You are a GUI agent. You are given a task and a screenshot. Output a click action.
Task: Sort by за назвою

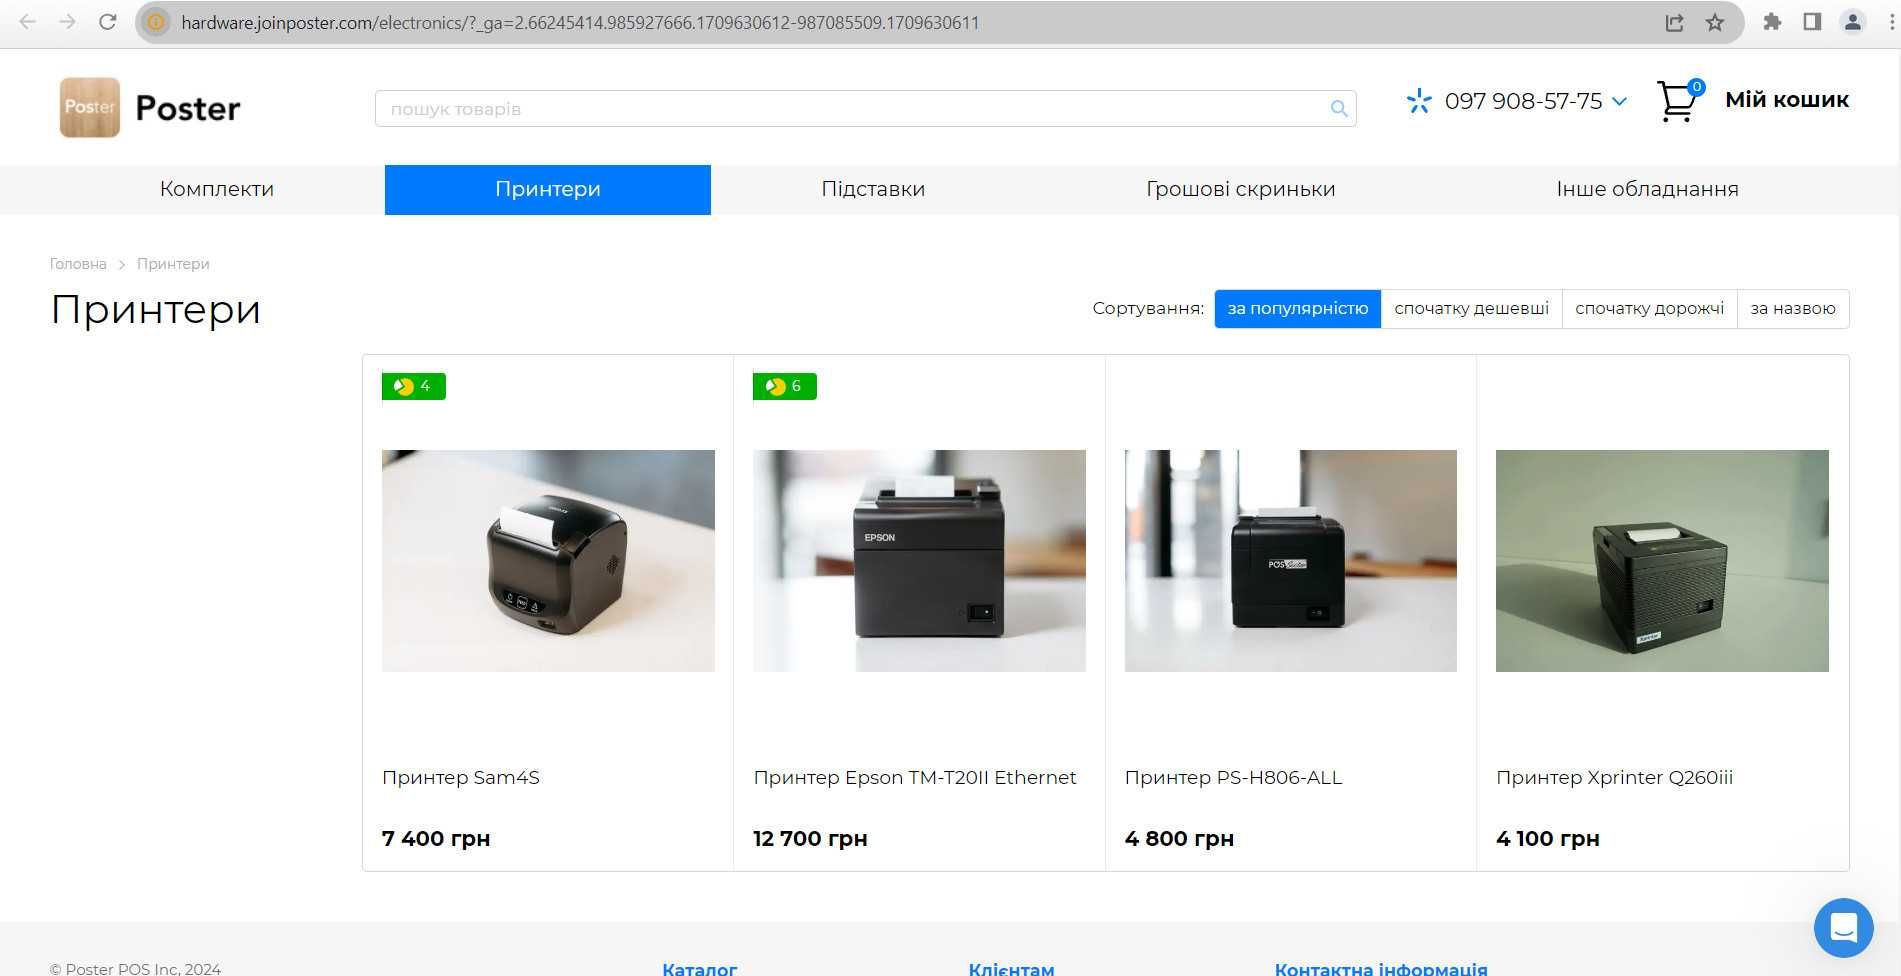point(1793,308)
